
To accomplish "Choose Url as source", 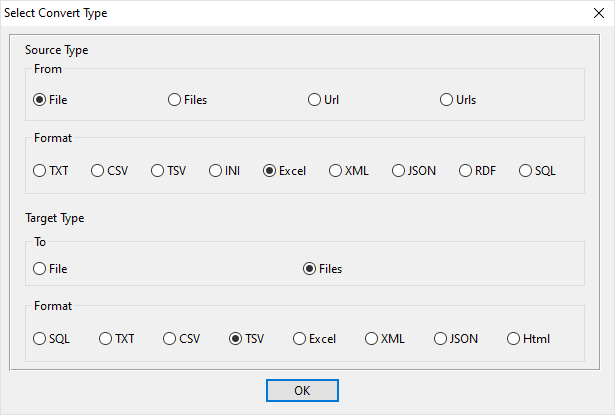I will 315,100.
